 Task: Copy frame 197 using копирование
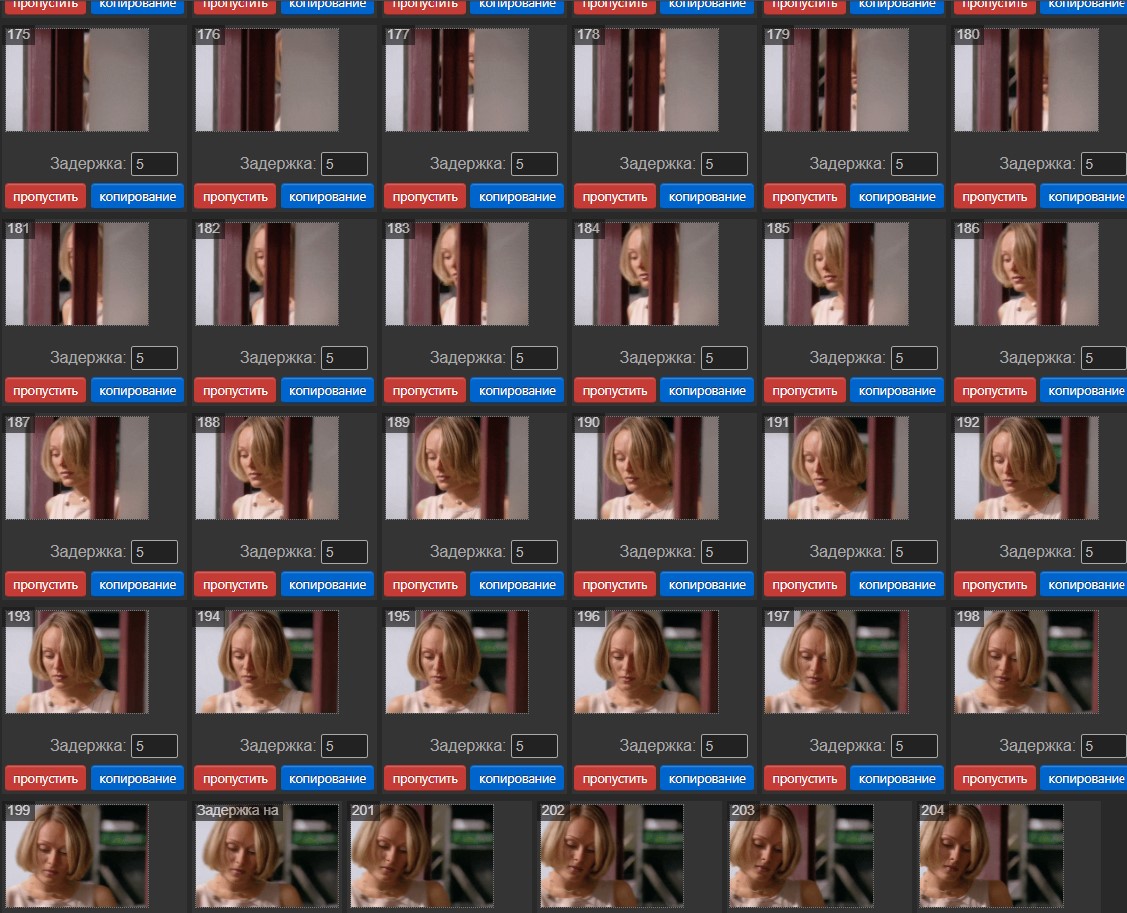tap(896, 779)
